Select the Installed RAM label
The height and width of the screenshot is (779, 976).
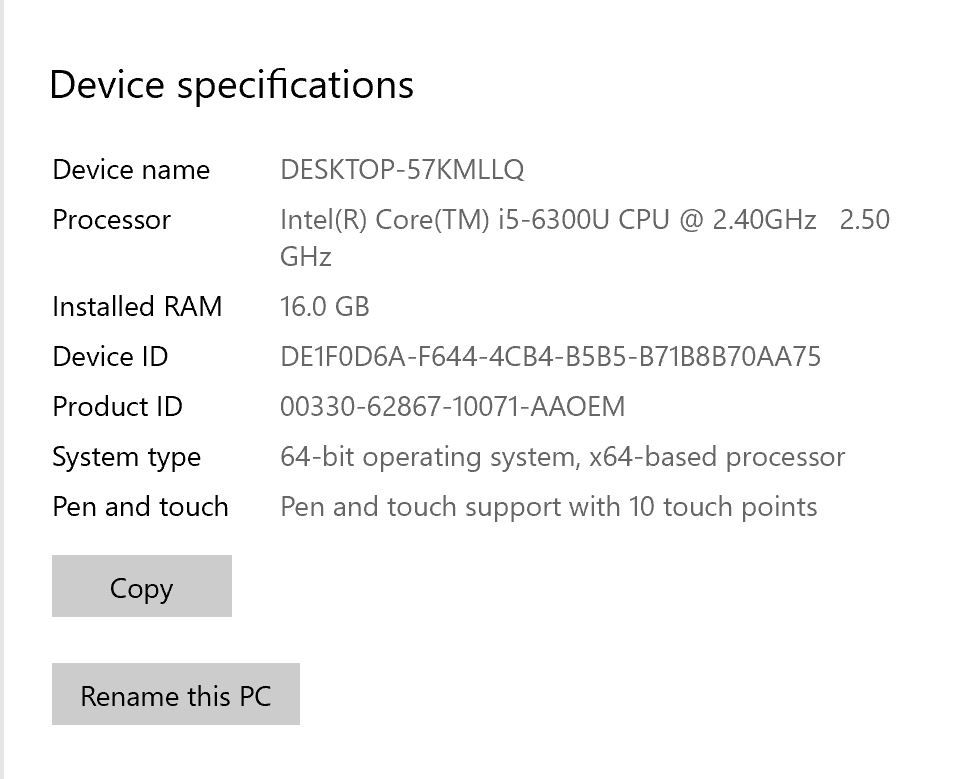[x=137, y=306]
